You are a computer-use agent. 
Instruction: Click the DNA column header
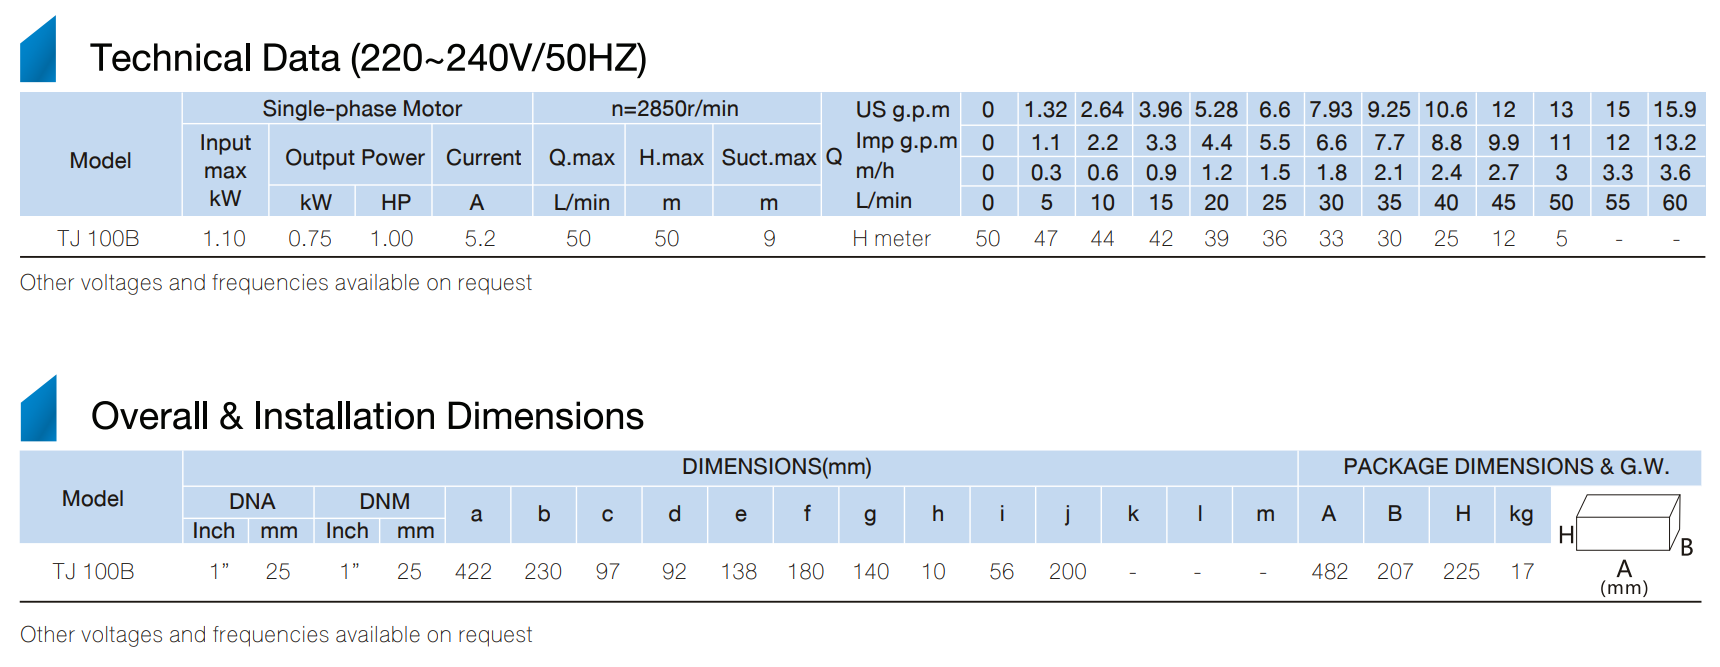(x=251, y=501)
